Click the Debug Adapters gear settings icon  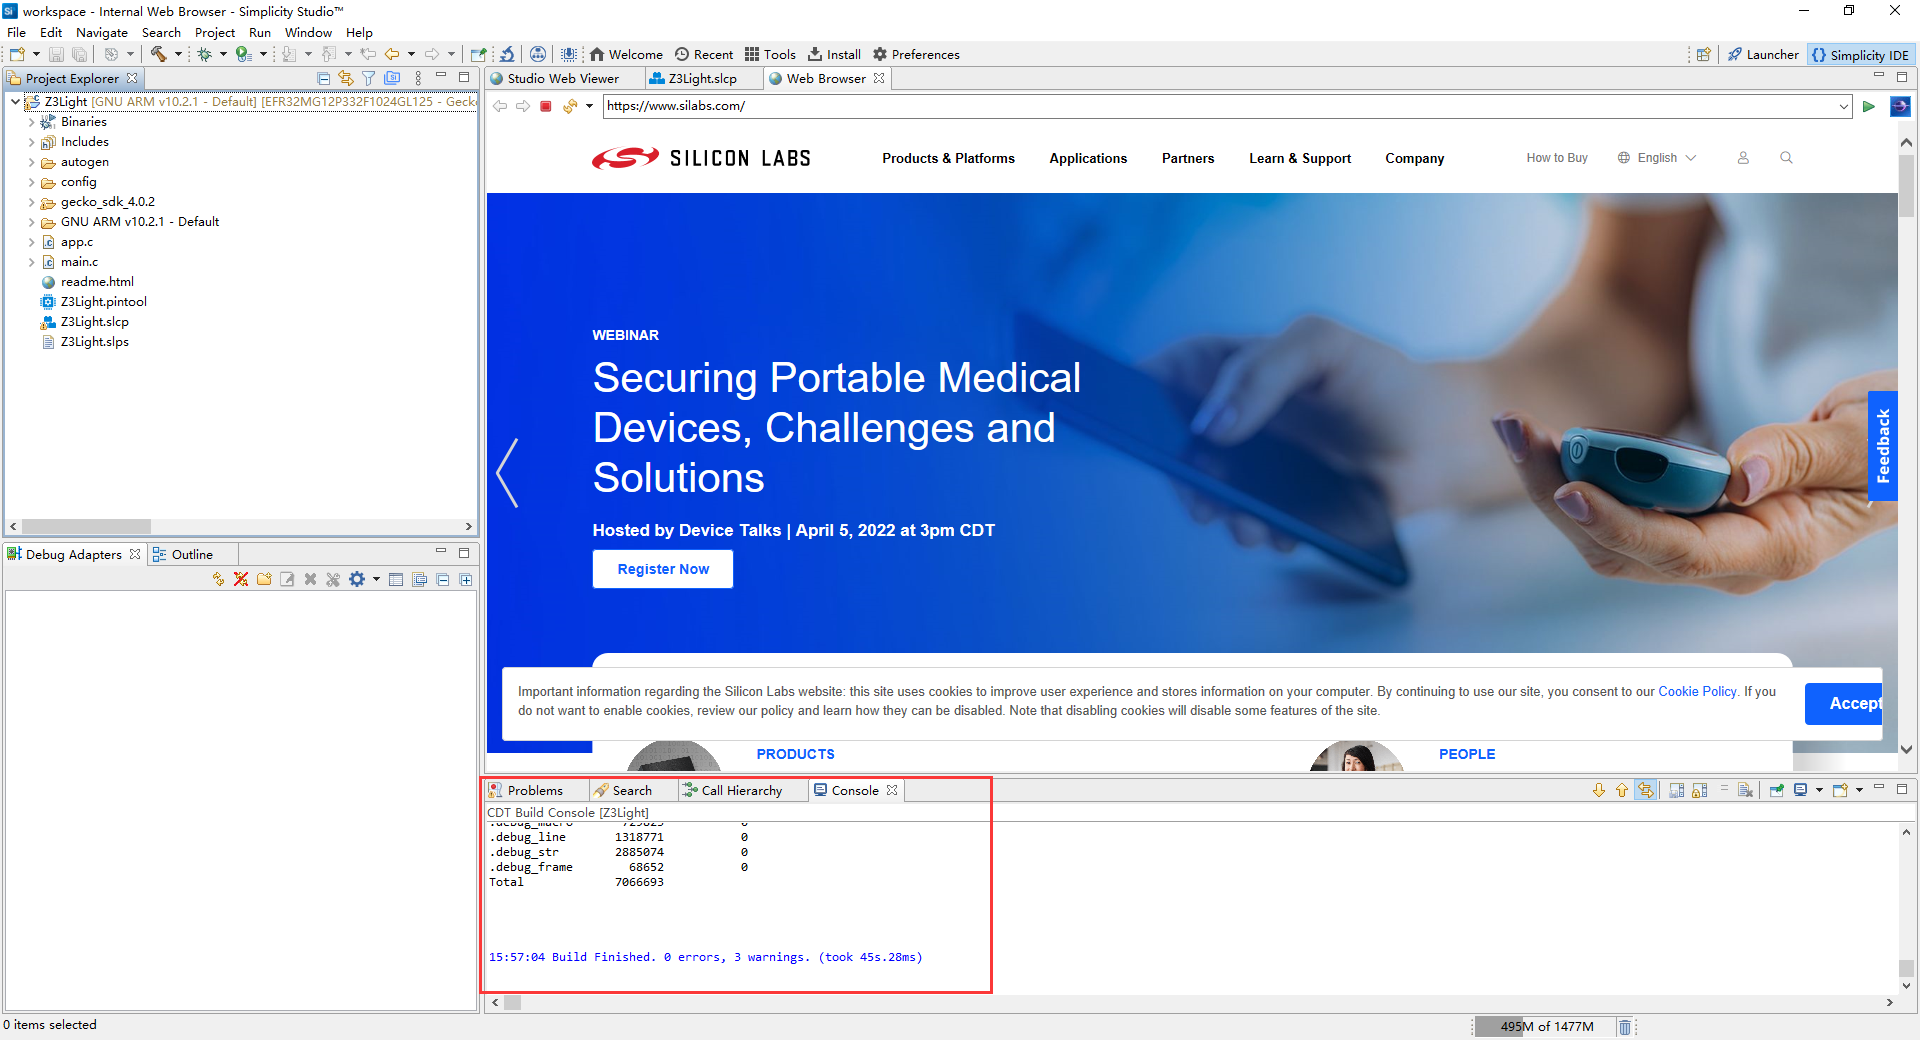[x=357, y=579]
